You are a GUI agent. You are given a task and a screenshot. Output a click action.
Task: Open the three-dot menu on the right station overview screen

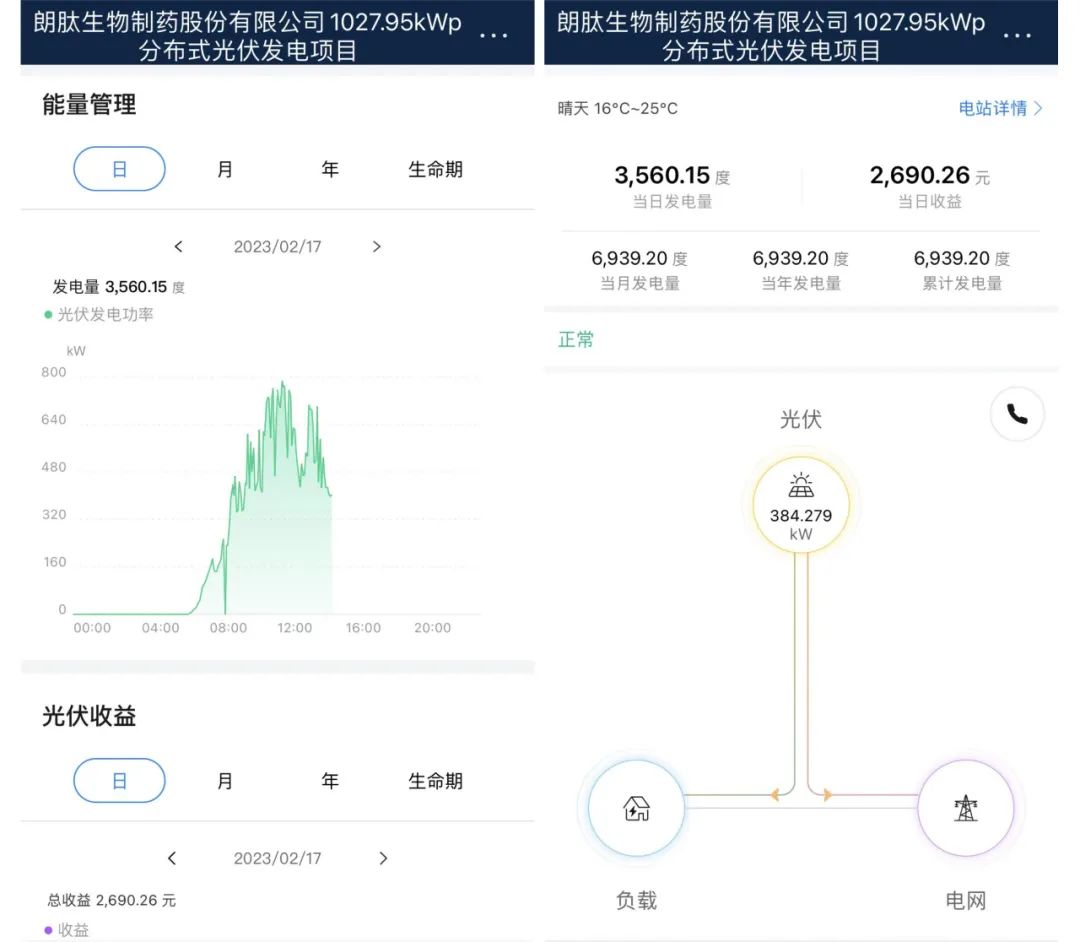click(1017, 35)
